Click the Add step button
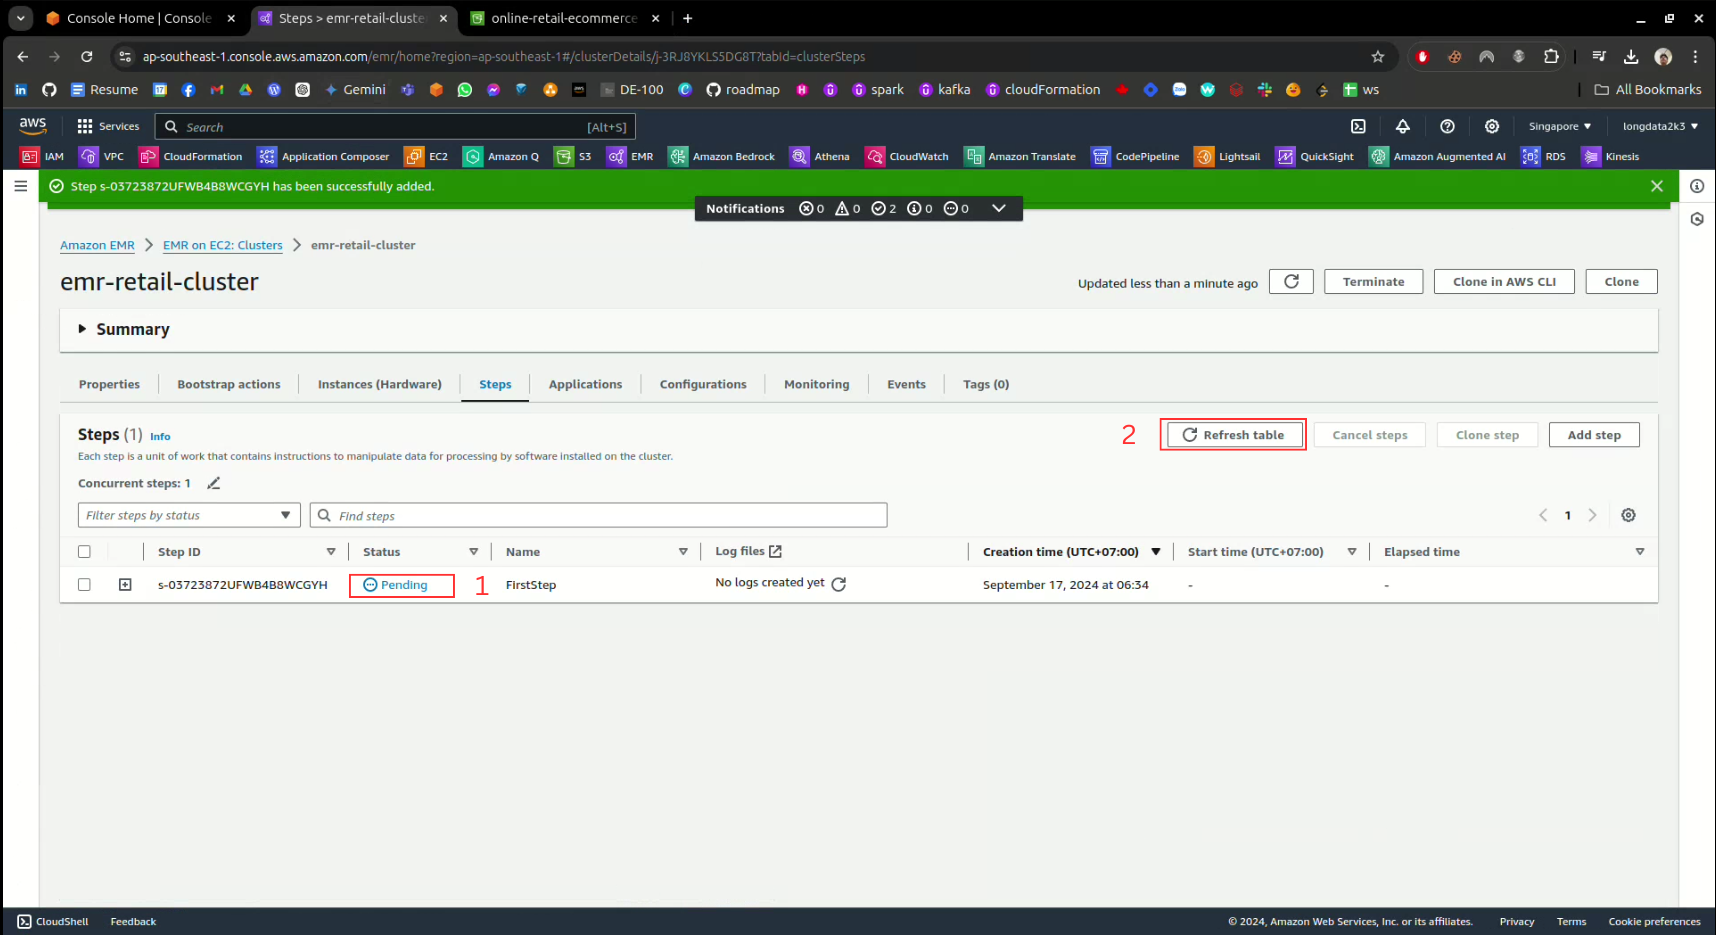 pyautogui.click(x=1593, y=435)
